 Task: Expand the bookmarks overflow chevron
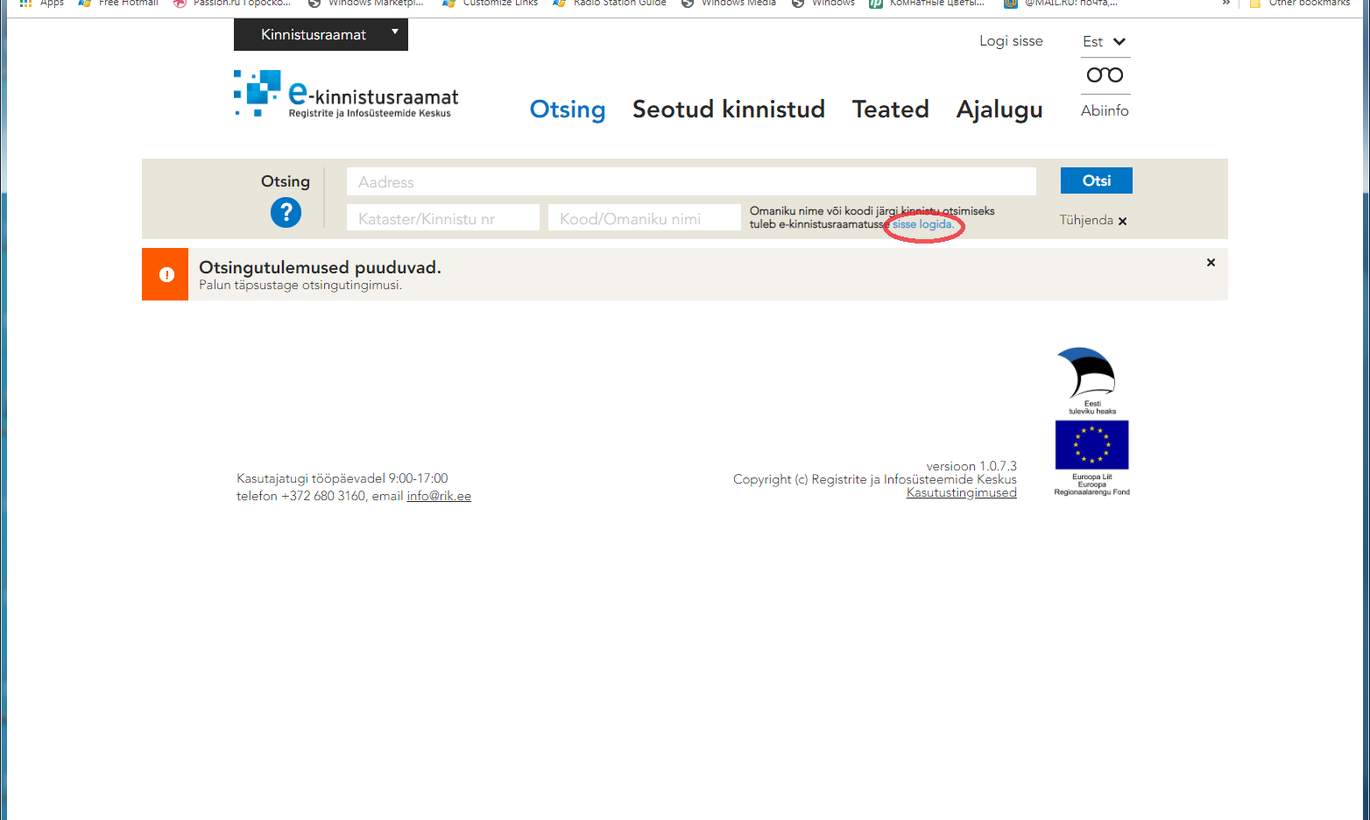point(1226,3)
